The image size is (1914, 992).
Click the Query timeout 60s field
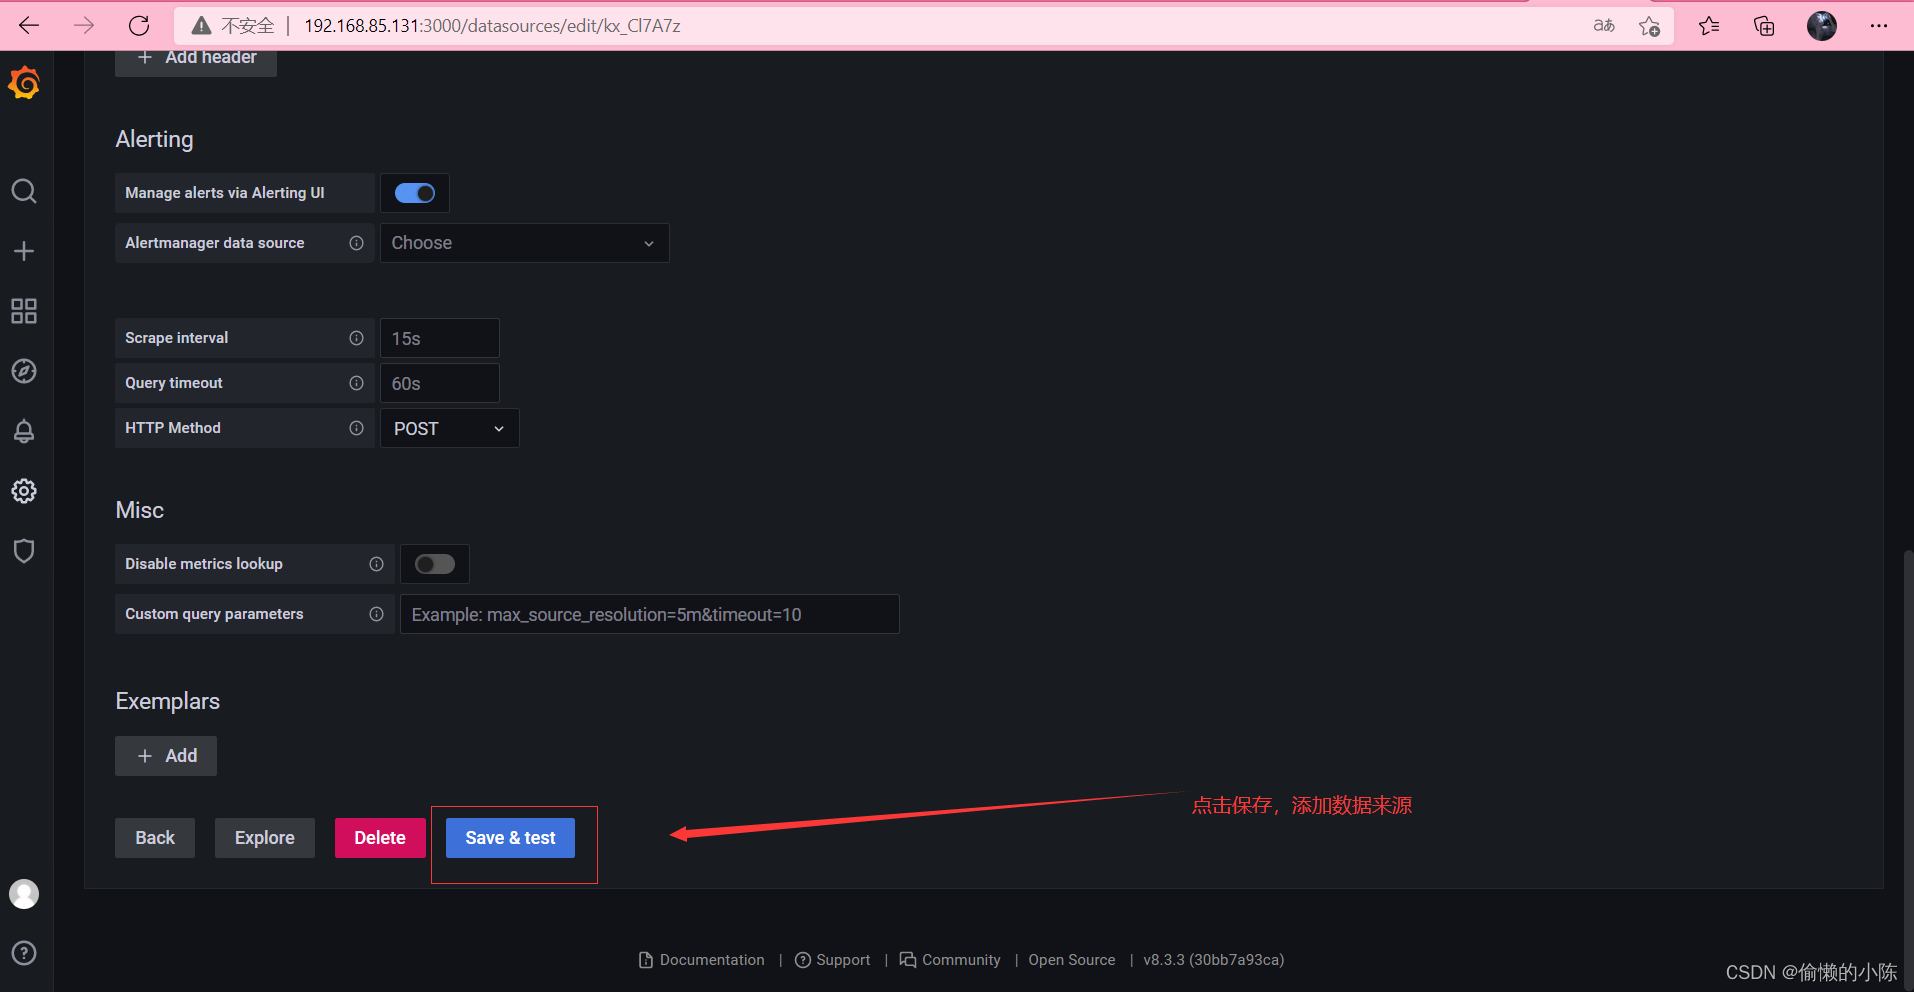(440, 383)
